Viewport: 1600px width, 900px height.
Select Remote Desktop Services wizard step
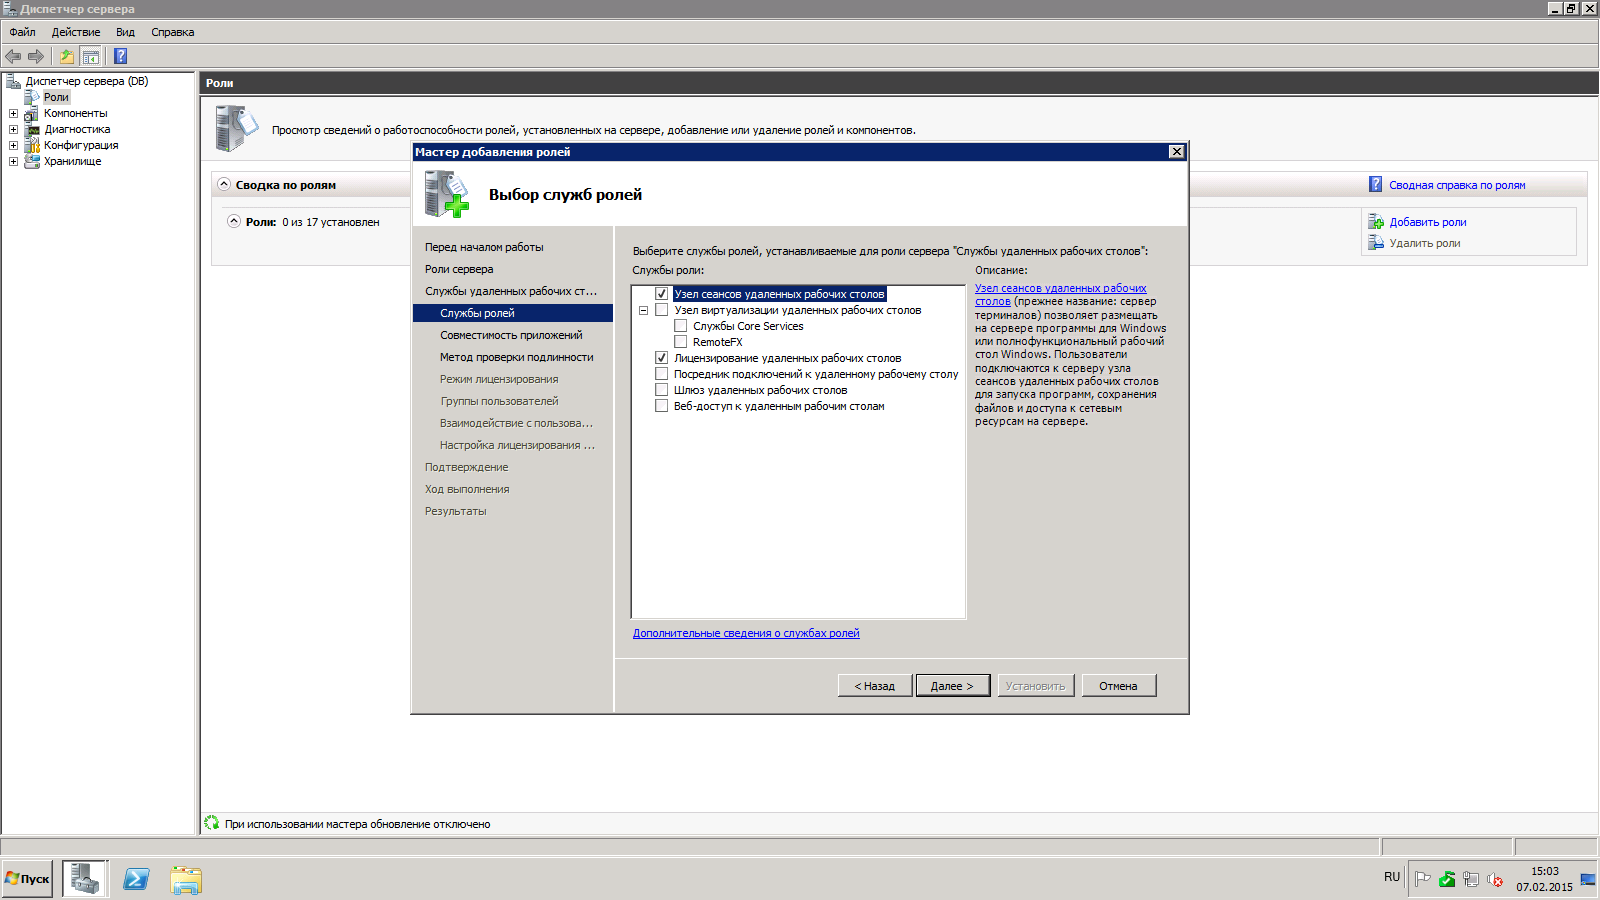click(x=511, y=291)
